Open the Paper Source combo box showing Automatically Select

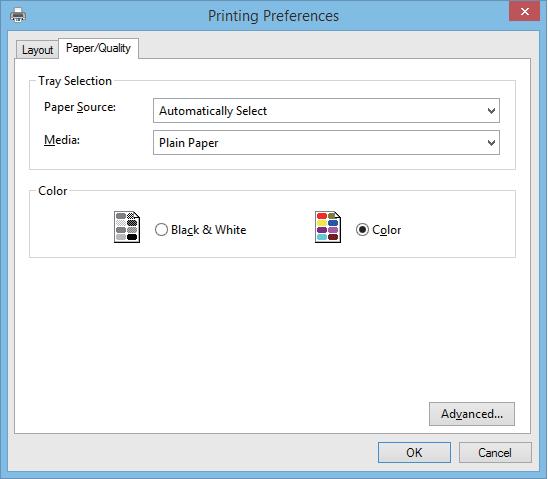pyautogui.click(x=326, y=110)
